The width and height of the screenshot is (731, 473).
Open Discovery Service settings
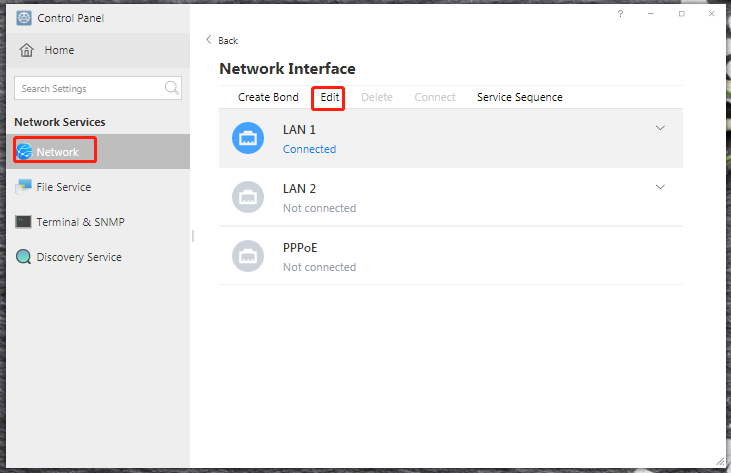click(x=98, y=257)
